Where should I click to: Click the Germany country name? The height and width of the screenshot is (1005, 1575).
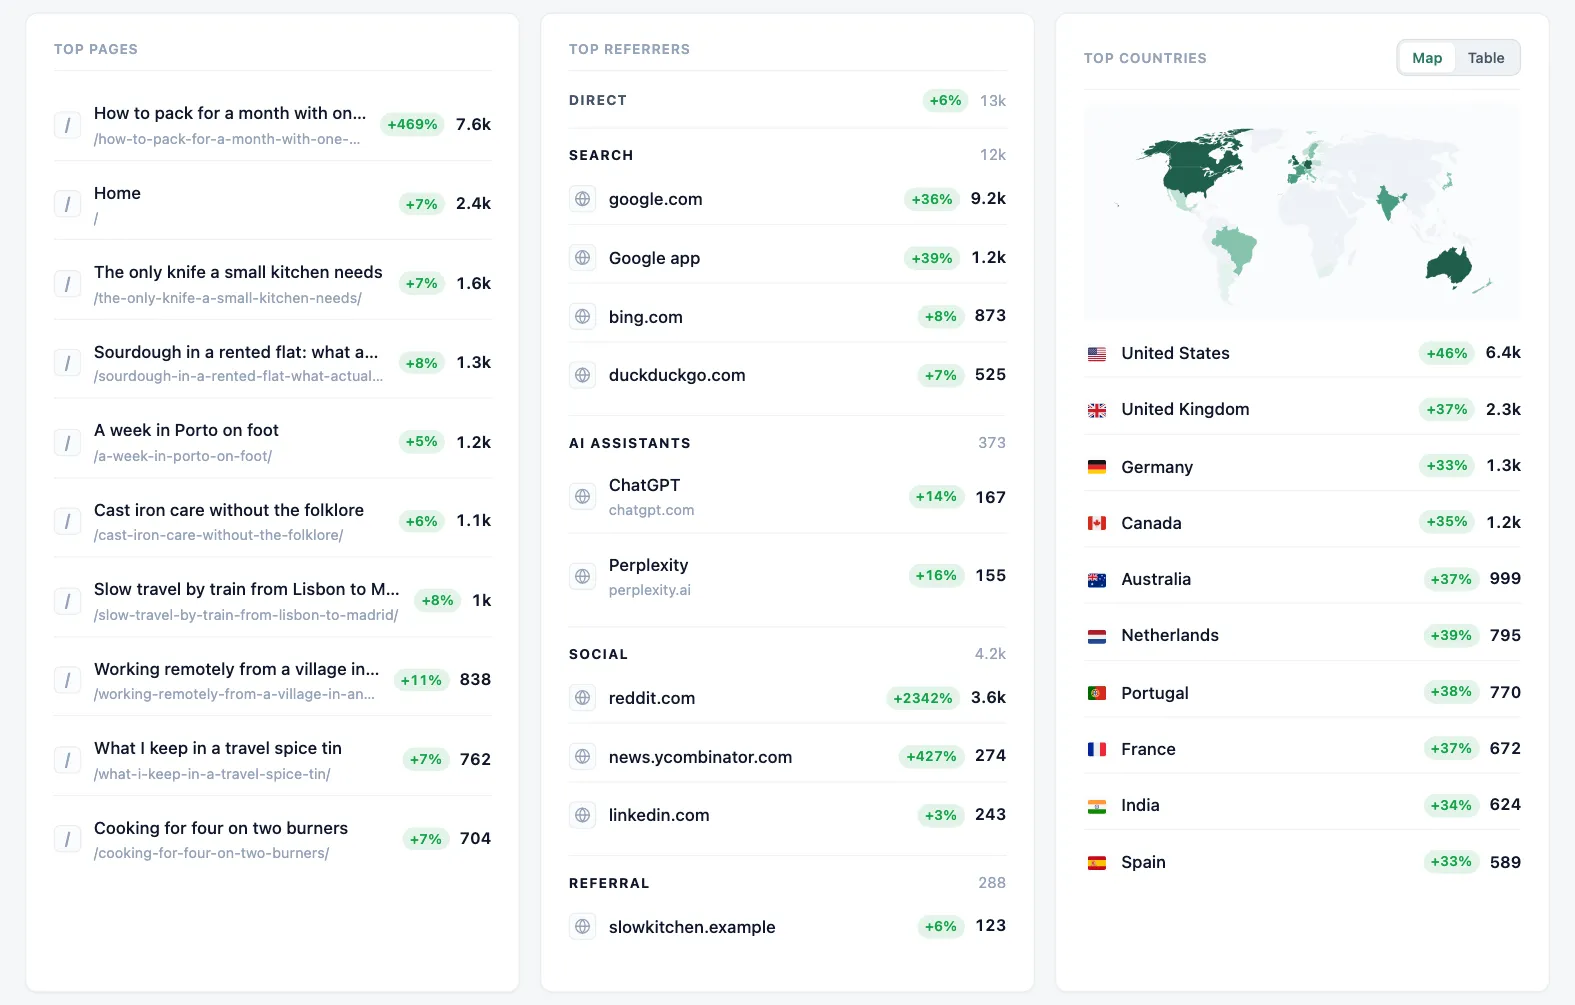1157,467
